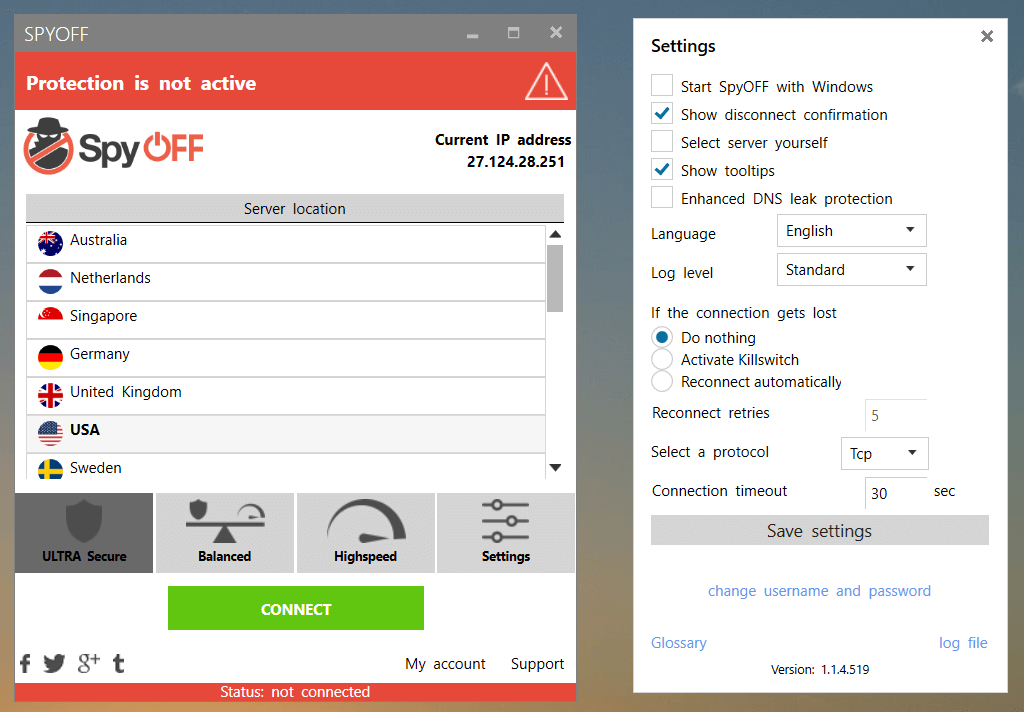This screenshot has width=1024, height=712.
Task: Enable Select server yourself option
Action: coord(662,142)
